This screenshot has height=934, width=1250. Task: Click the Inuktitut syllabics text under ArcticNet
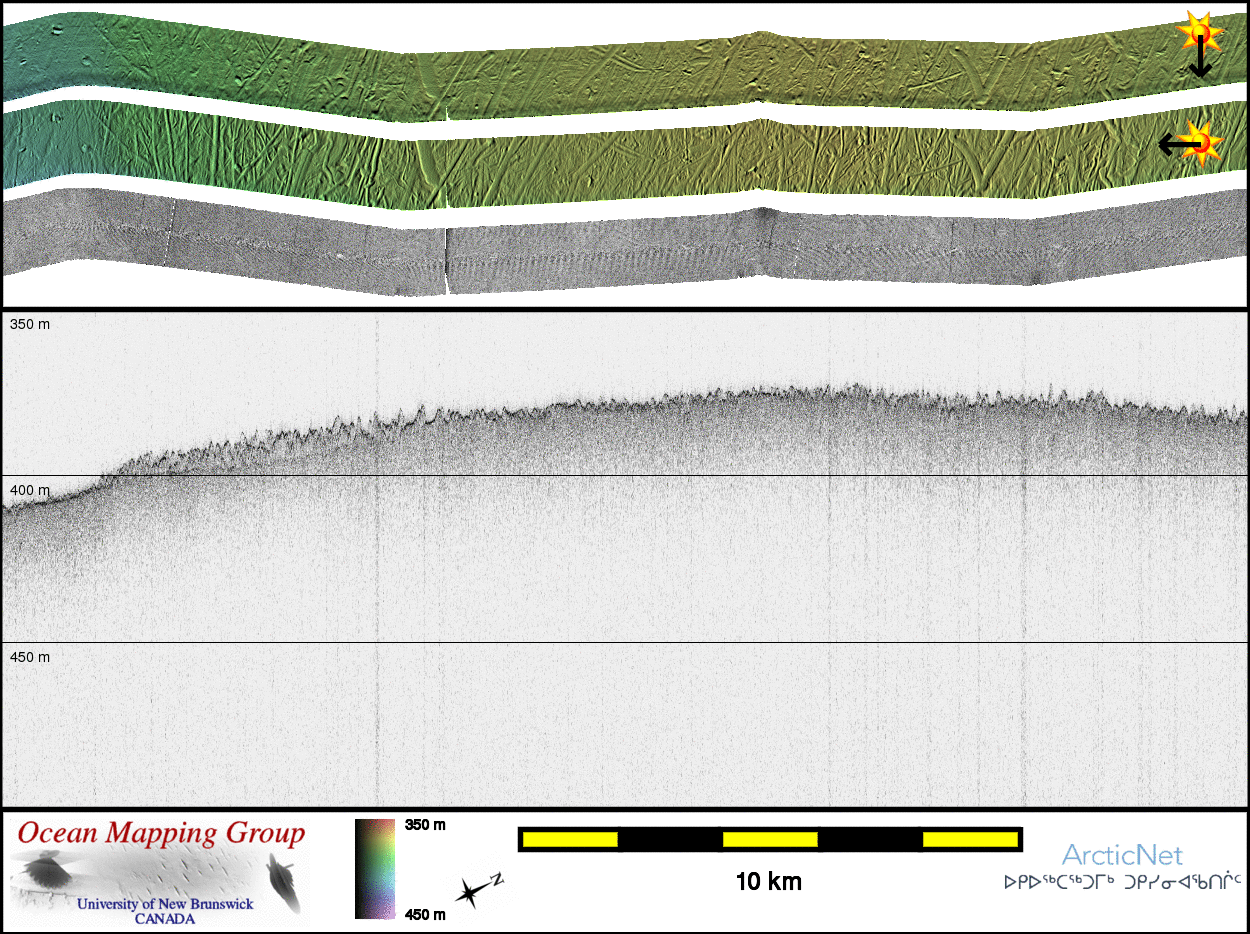point(1122,883)
